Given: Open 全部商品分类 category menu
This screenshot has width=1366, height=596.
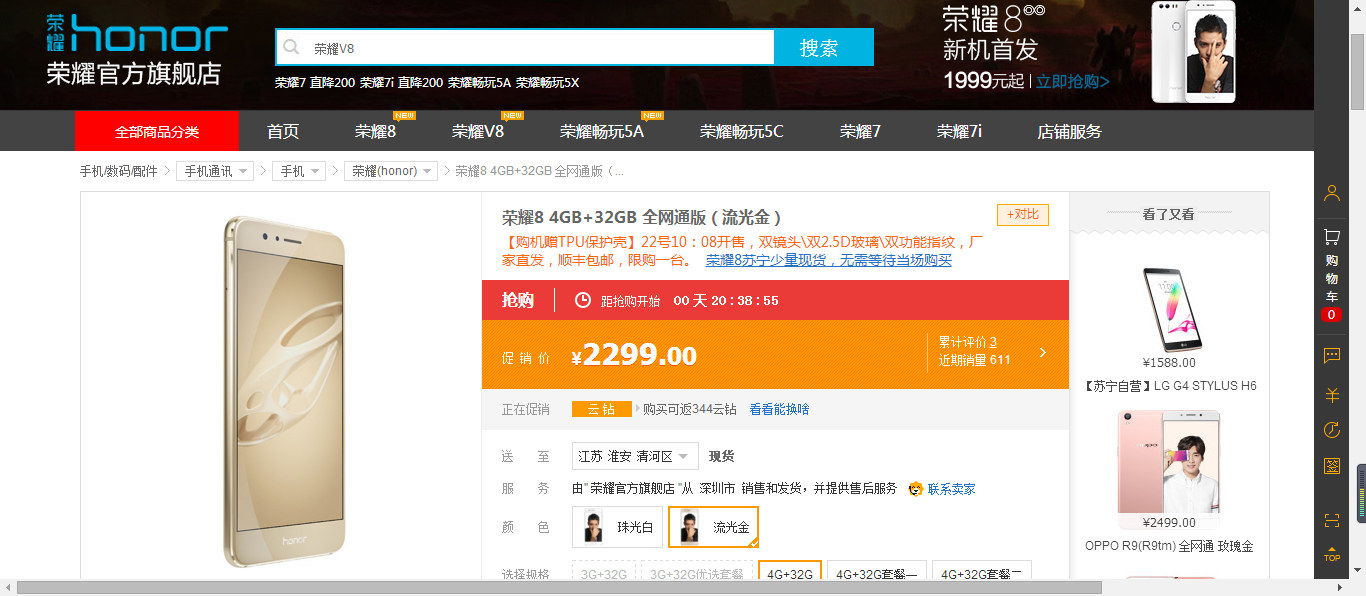Looking at the screenshot, I should [157, 131].
